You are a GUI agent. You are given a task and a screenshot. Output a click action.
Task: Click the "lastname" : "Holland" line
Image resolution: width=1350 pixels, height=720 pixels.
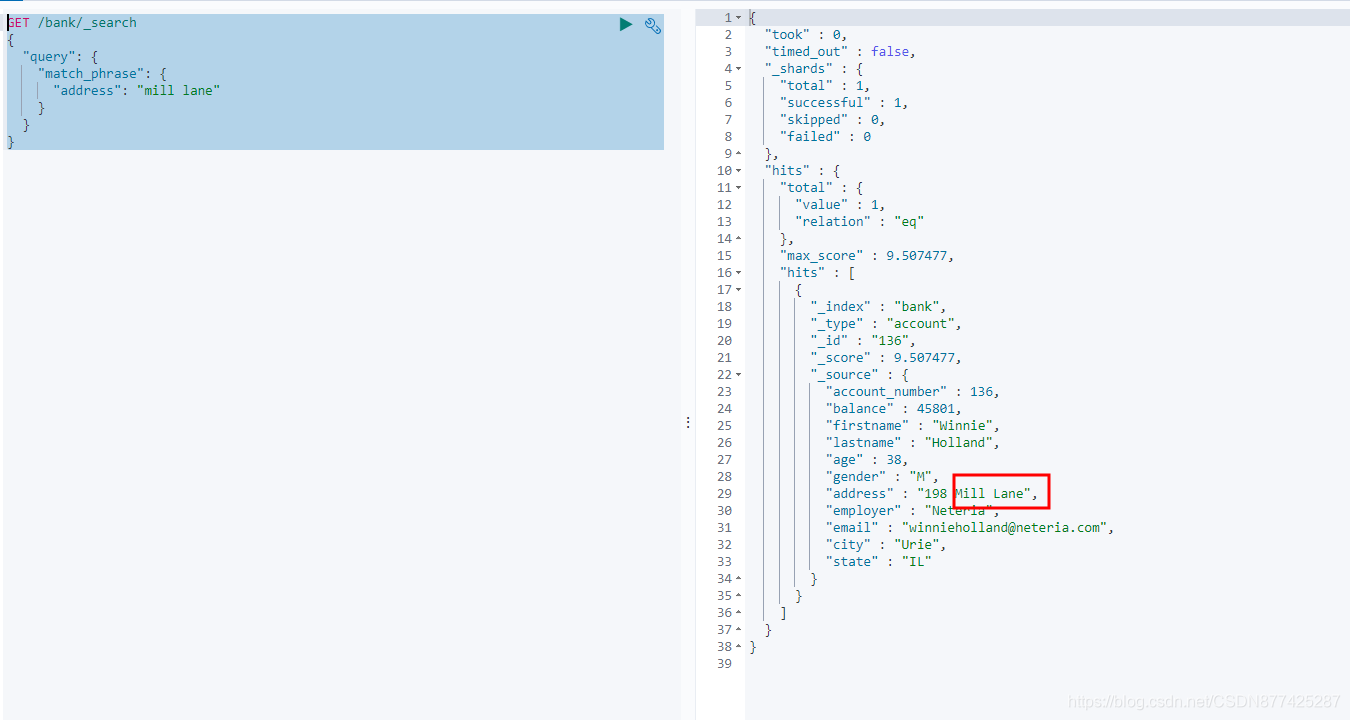[x=913, y=443]
